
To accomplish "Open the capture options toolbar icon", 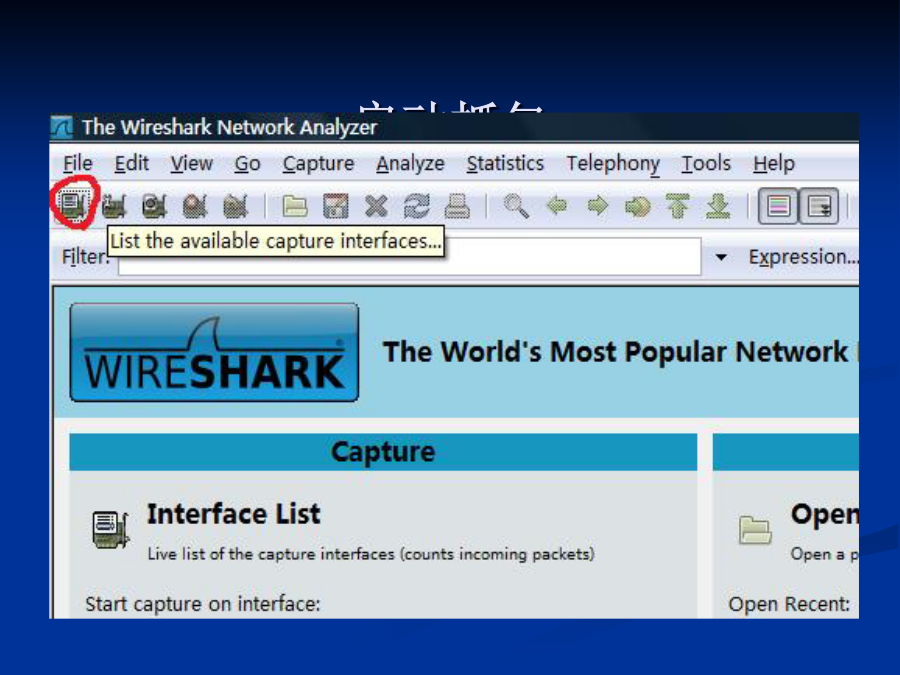I will pos(114,206).
